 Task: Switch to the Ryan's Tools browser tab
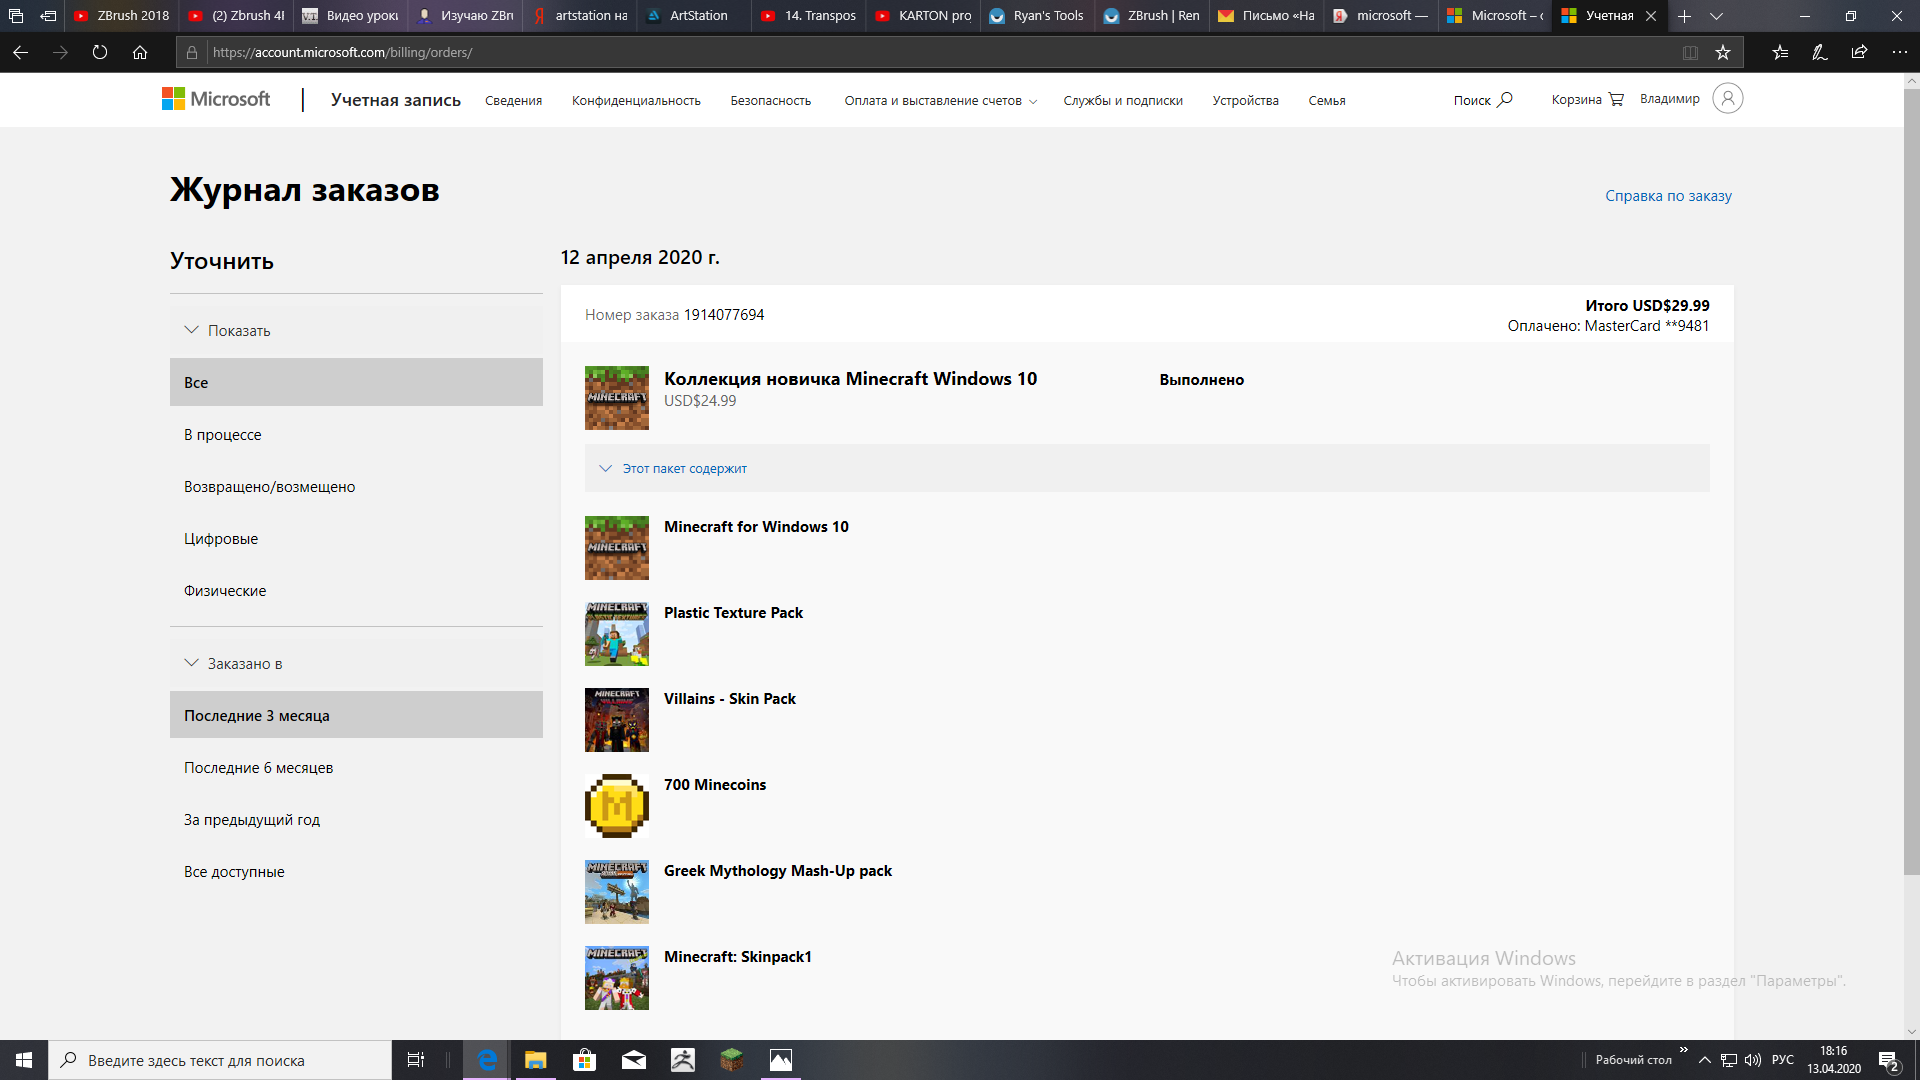[1038, 16]
